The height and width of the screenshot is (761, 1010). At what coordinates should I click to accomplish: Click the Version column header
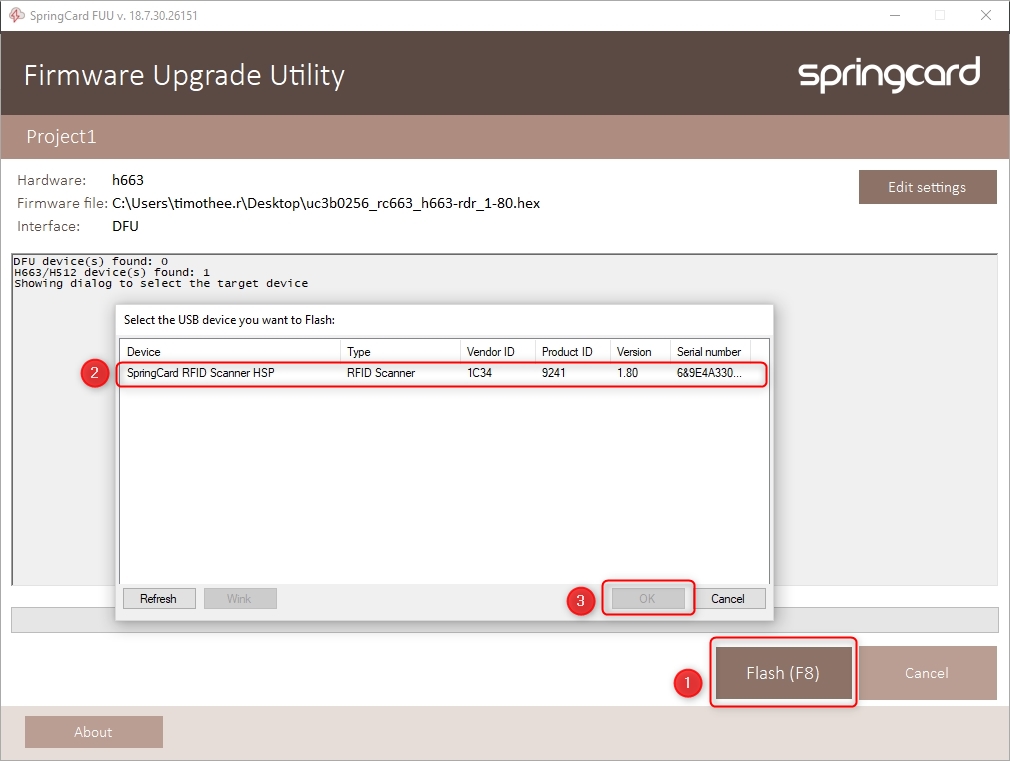[640, 352]
